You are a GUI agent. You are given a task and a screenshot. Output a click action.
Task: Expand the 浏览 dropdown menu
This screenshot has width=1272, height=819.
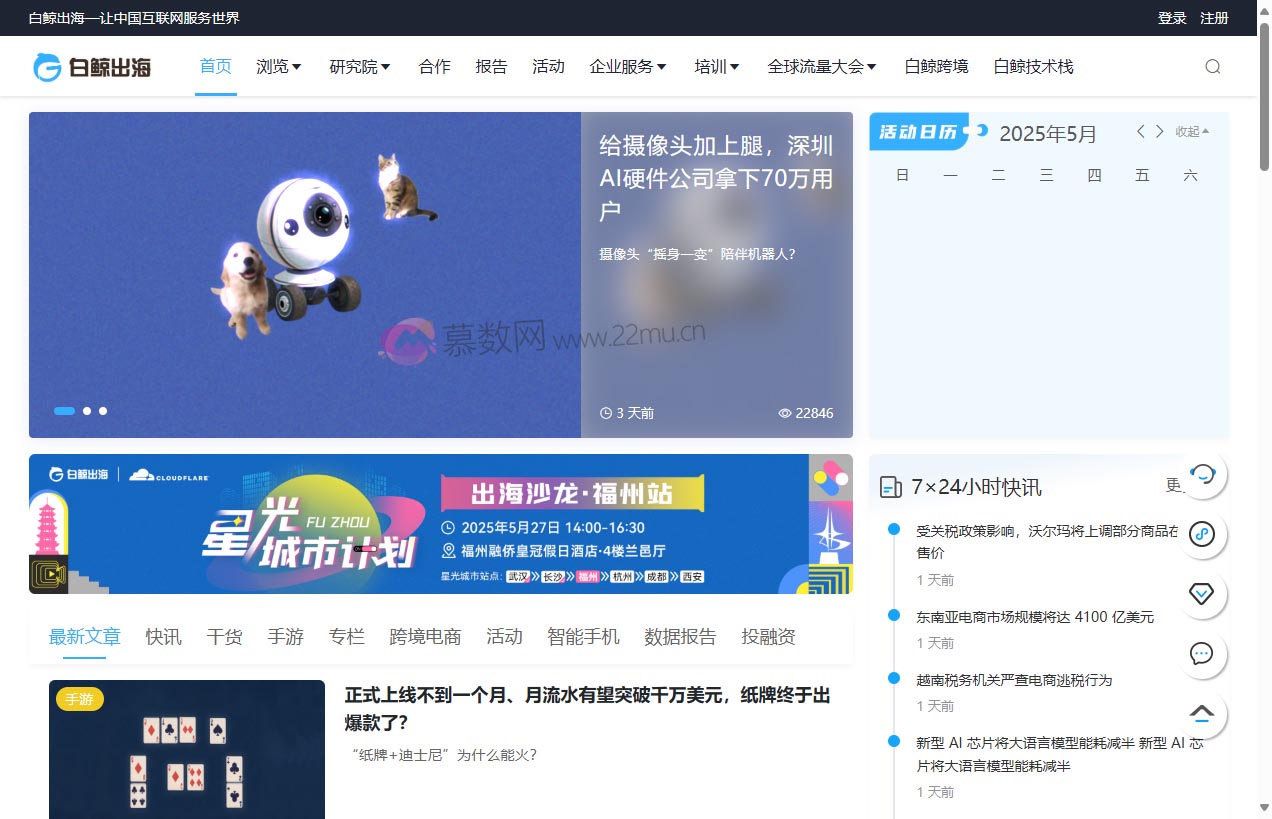point(278,67)
